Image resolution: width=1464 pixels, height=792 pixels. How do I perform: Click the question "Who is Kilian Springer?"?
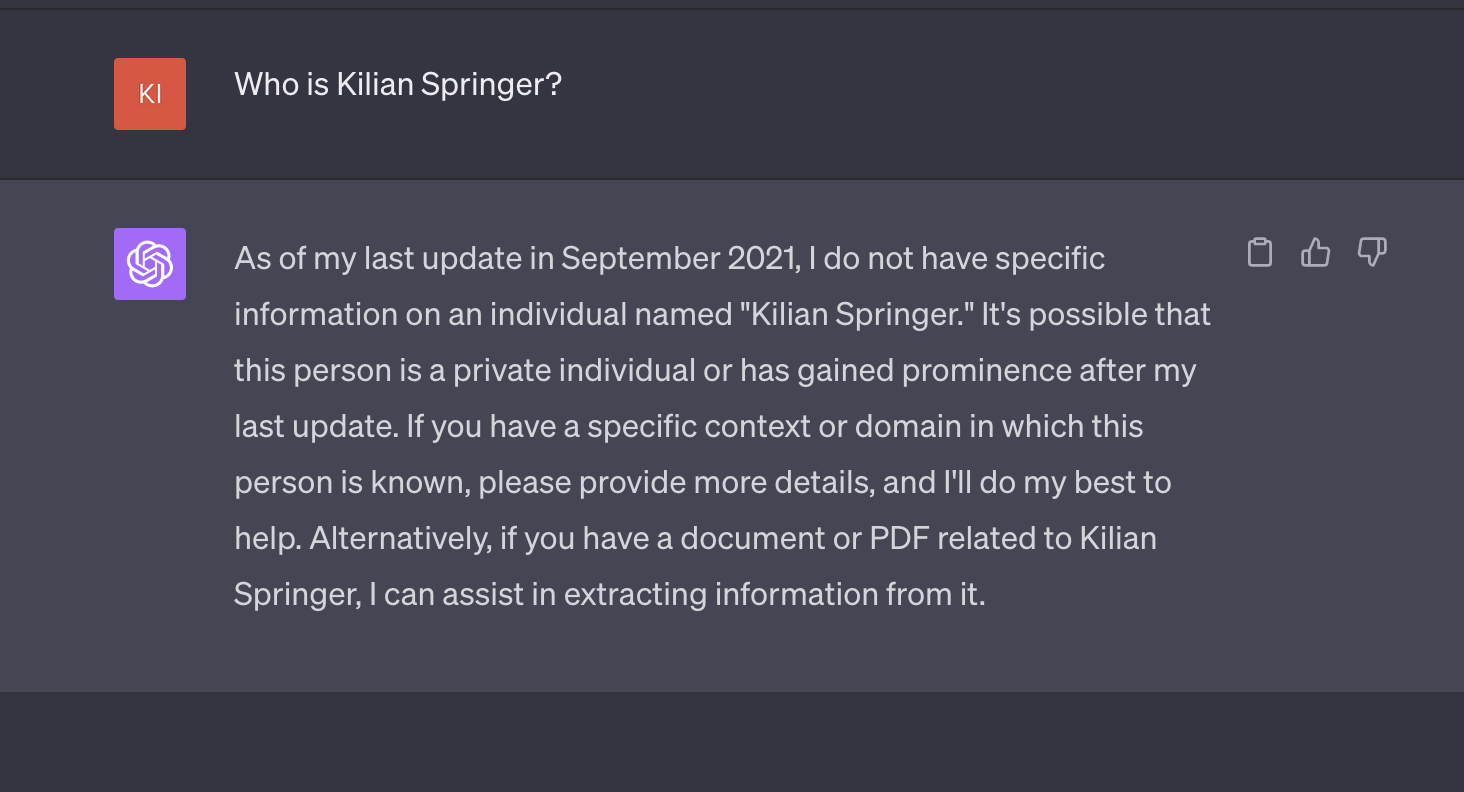click(x=398, y=85)
